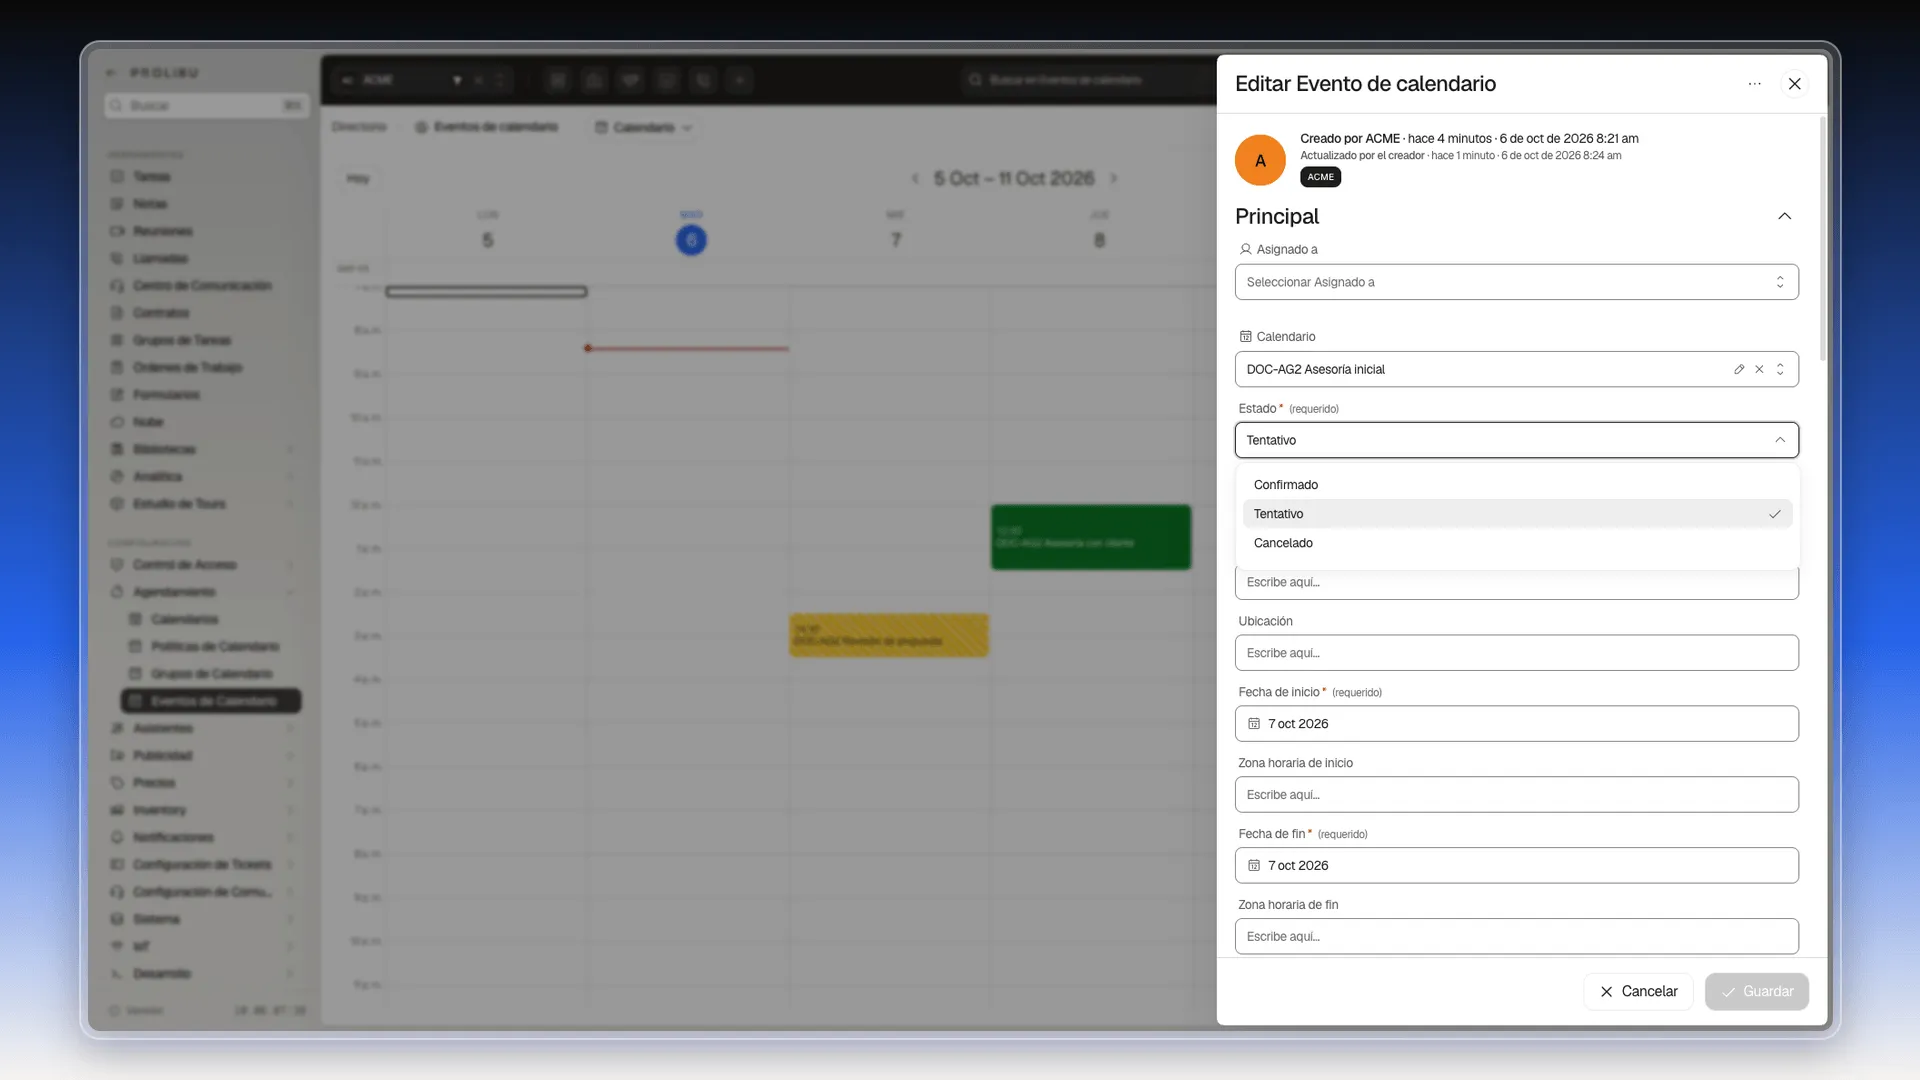Image resolution: width=1920 pixels, height=1080 pixels.
Task: Open the three-dot more options menu
Action: click(1754, 84)
